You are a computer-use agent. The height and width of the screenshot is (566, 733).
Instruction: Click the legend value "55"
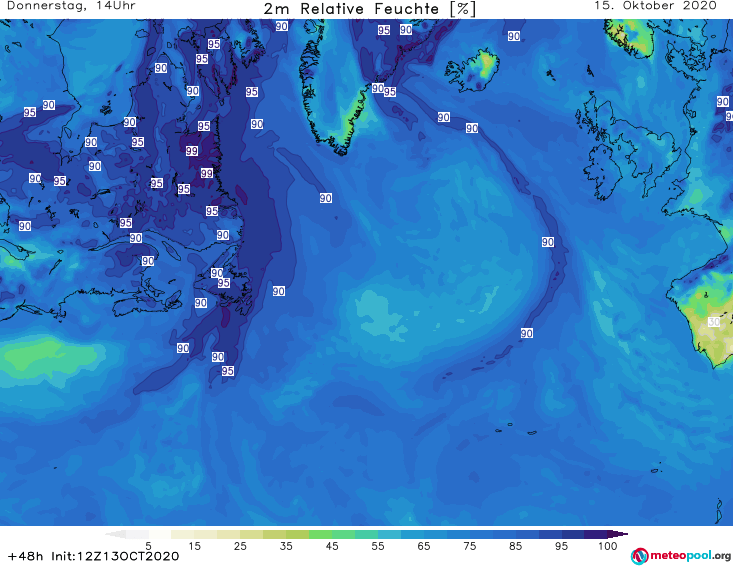(377, 546)
